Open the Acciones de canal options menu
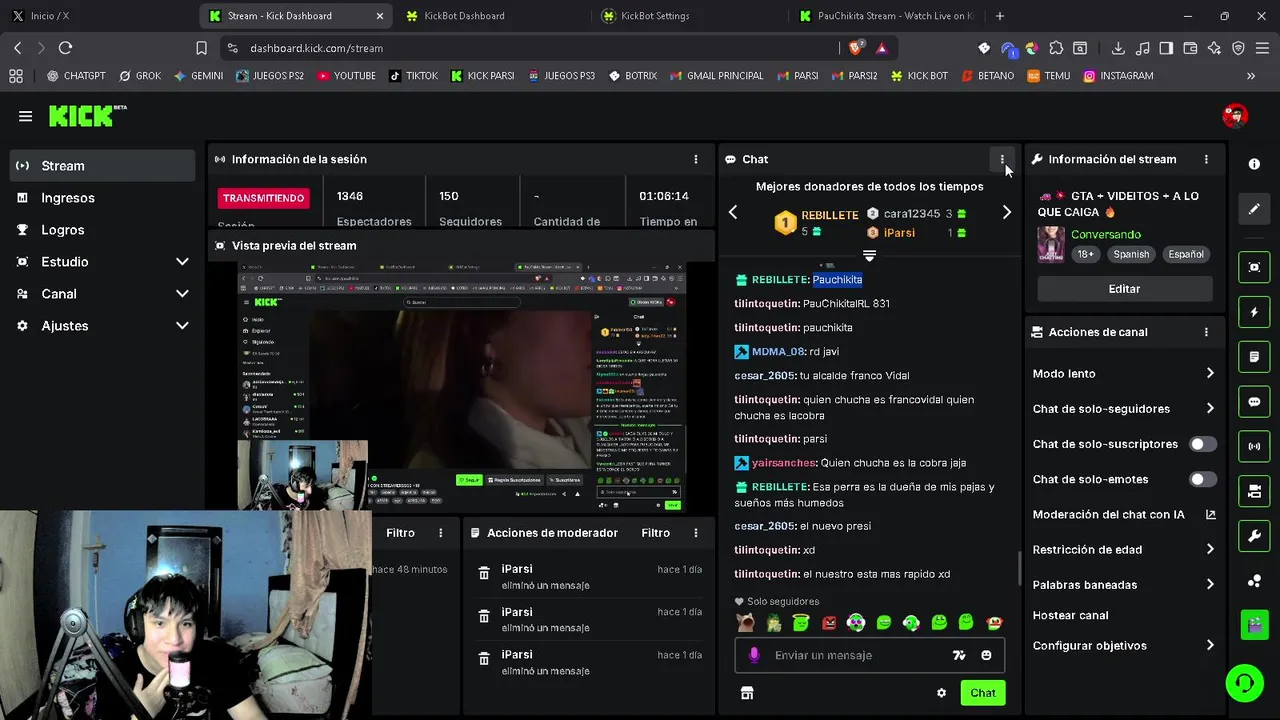 point(1206,332)
